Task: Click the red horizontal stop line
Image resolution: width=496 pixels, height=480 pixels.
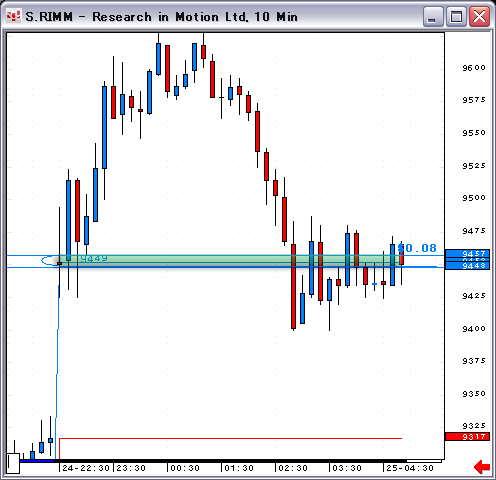Action: [x=230, y=439]
